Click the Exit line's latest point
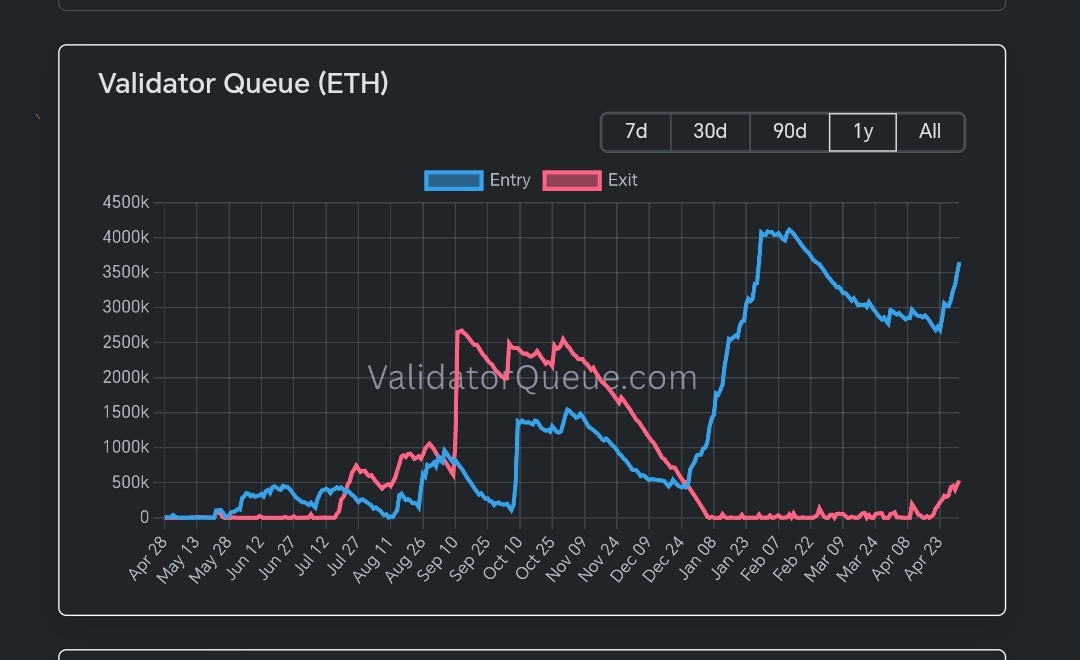This screenshot has height=660, width=1080. click(x=958, y=483)
